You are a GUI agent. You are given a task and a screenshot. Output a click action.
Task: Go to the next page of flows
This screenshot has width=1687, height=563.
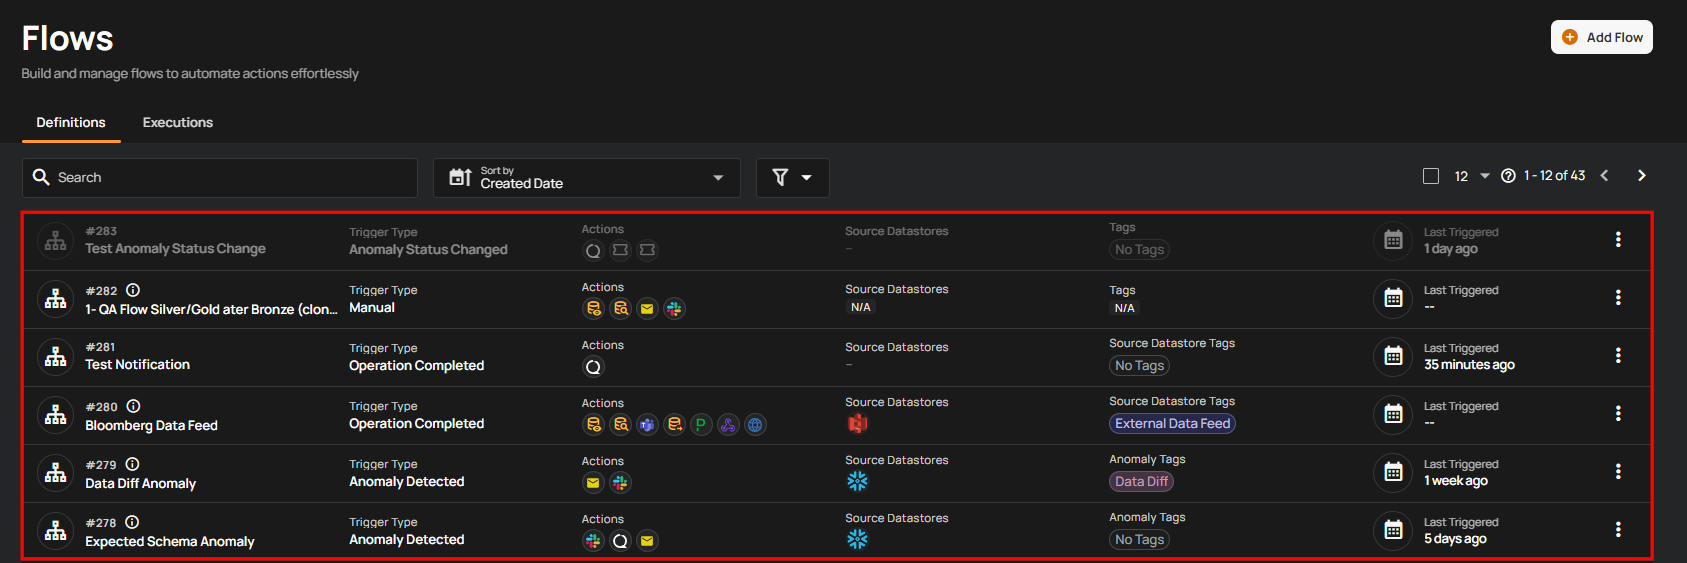(x=1641, y=176)
